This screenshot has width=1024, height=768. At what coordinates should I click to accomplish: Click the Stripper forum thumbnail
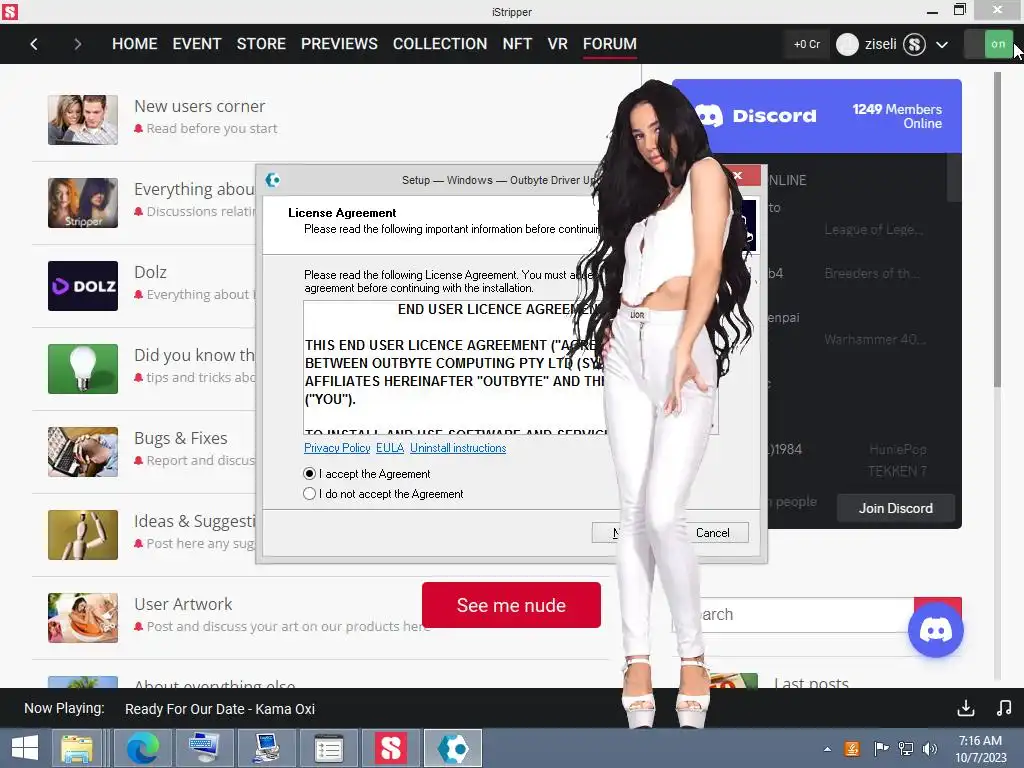coord(83,203)
